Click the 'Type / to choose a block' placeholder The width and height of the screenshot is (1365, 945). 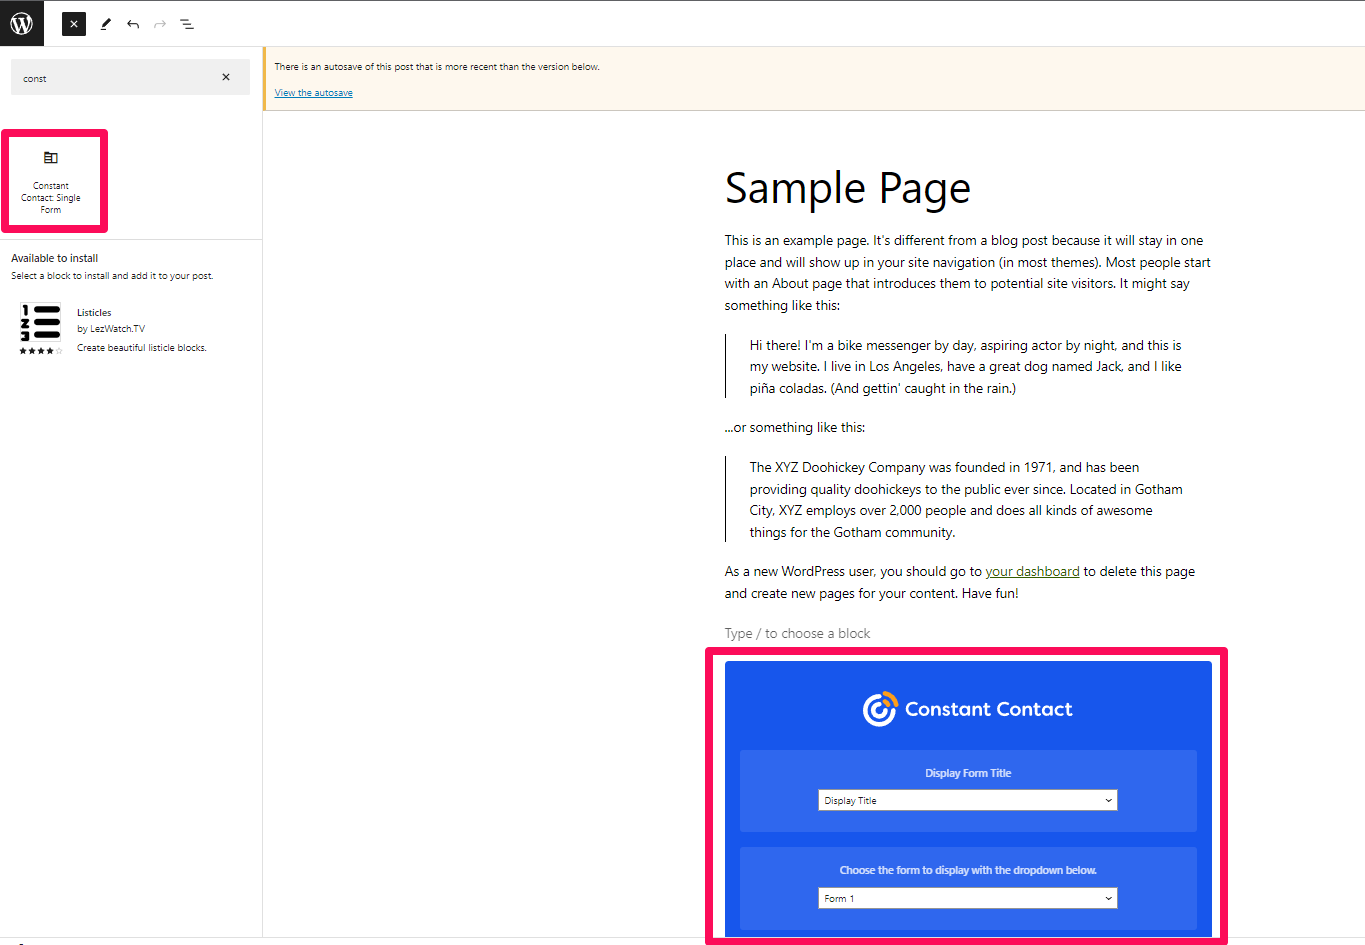(x=797, y=634)
